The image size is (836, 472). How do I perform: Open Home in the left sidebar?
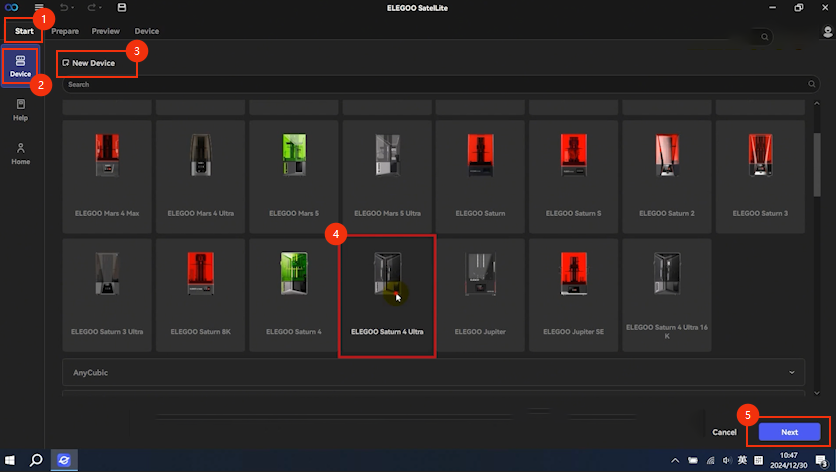click(x=20, y=154)
